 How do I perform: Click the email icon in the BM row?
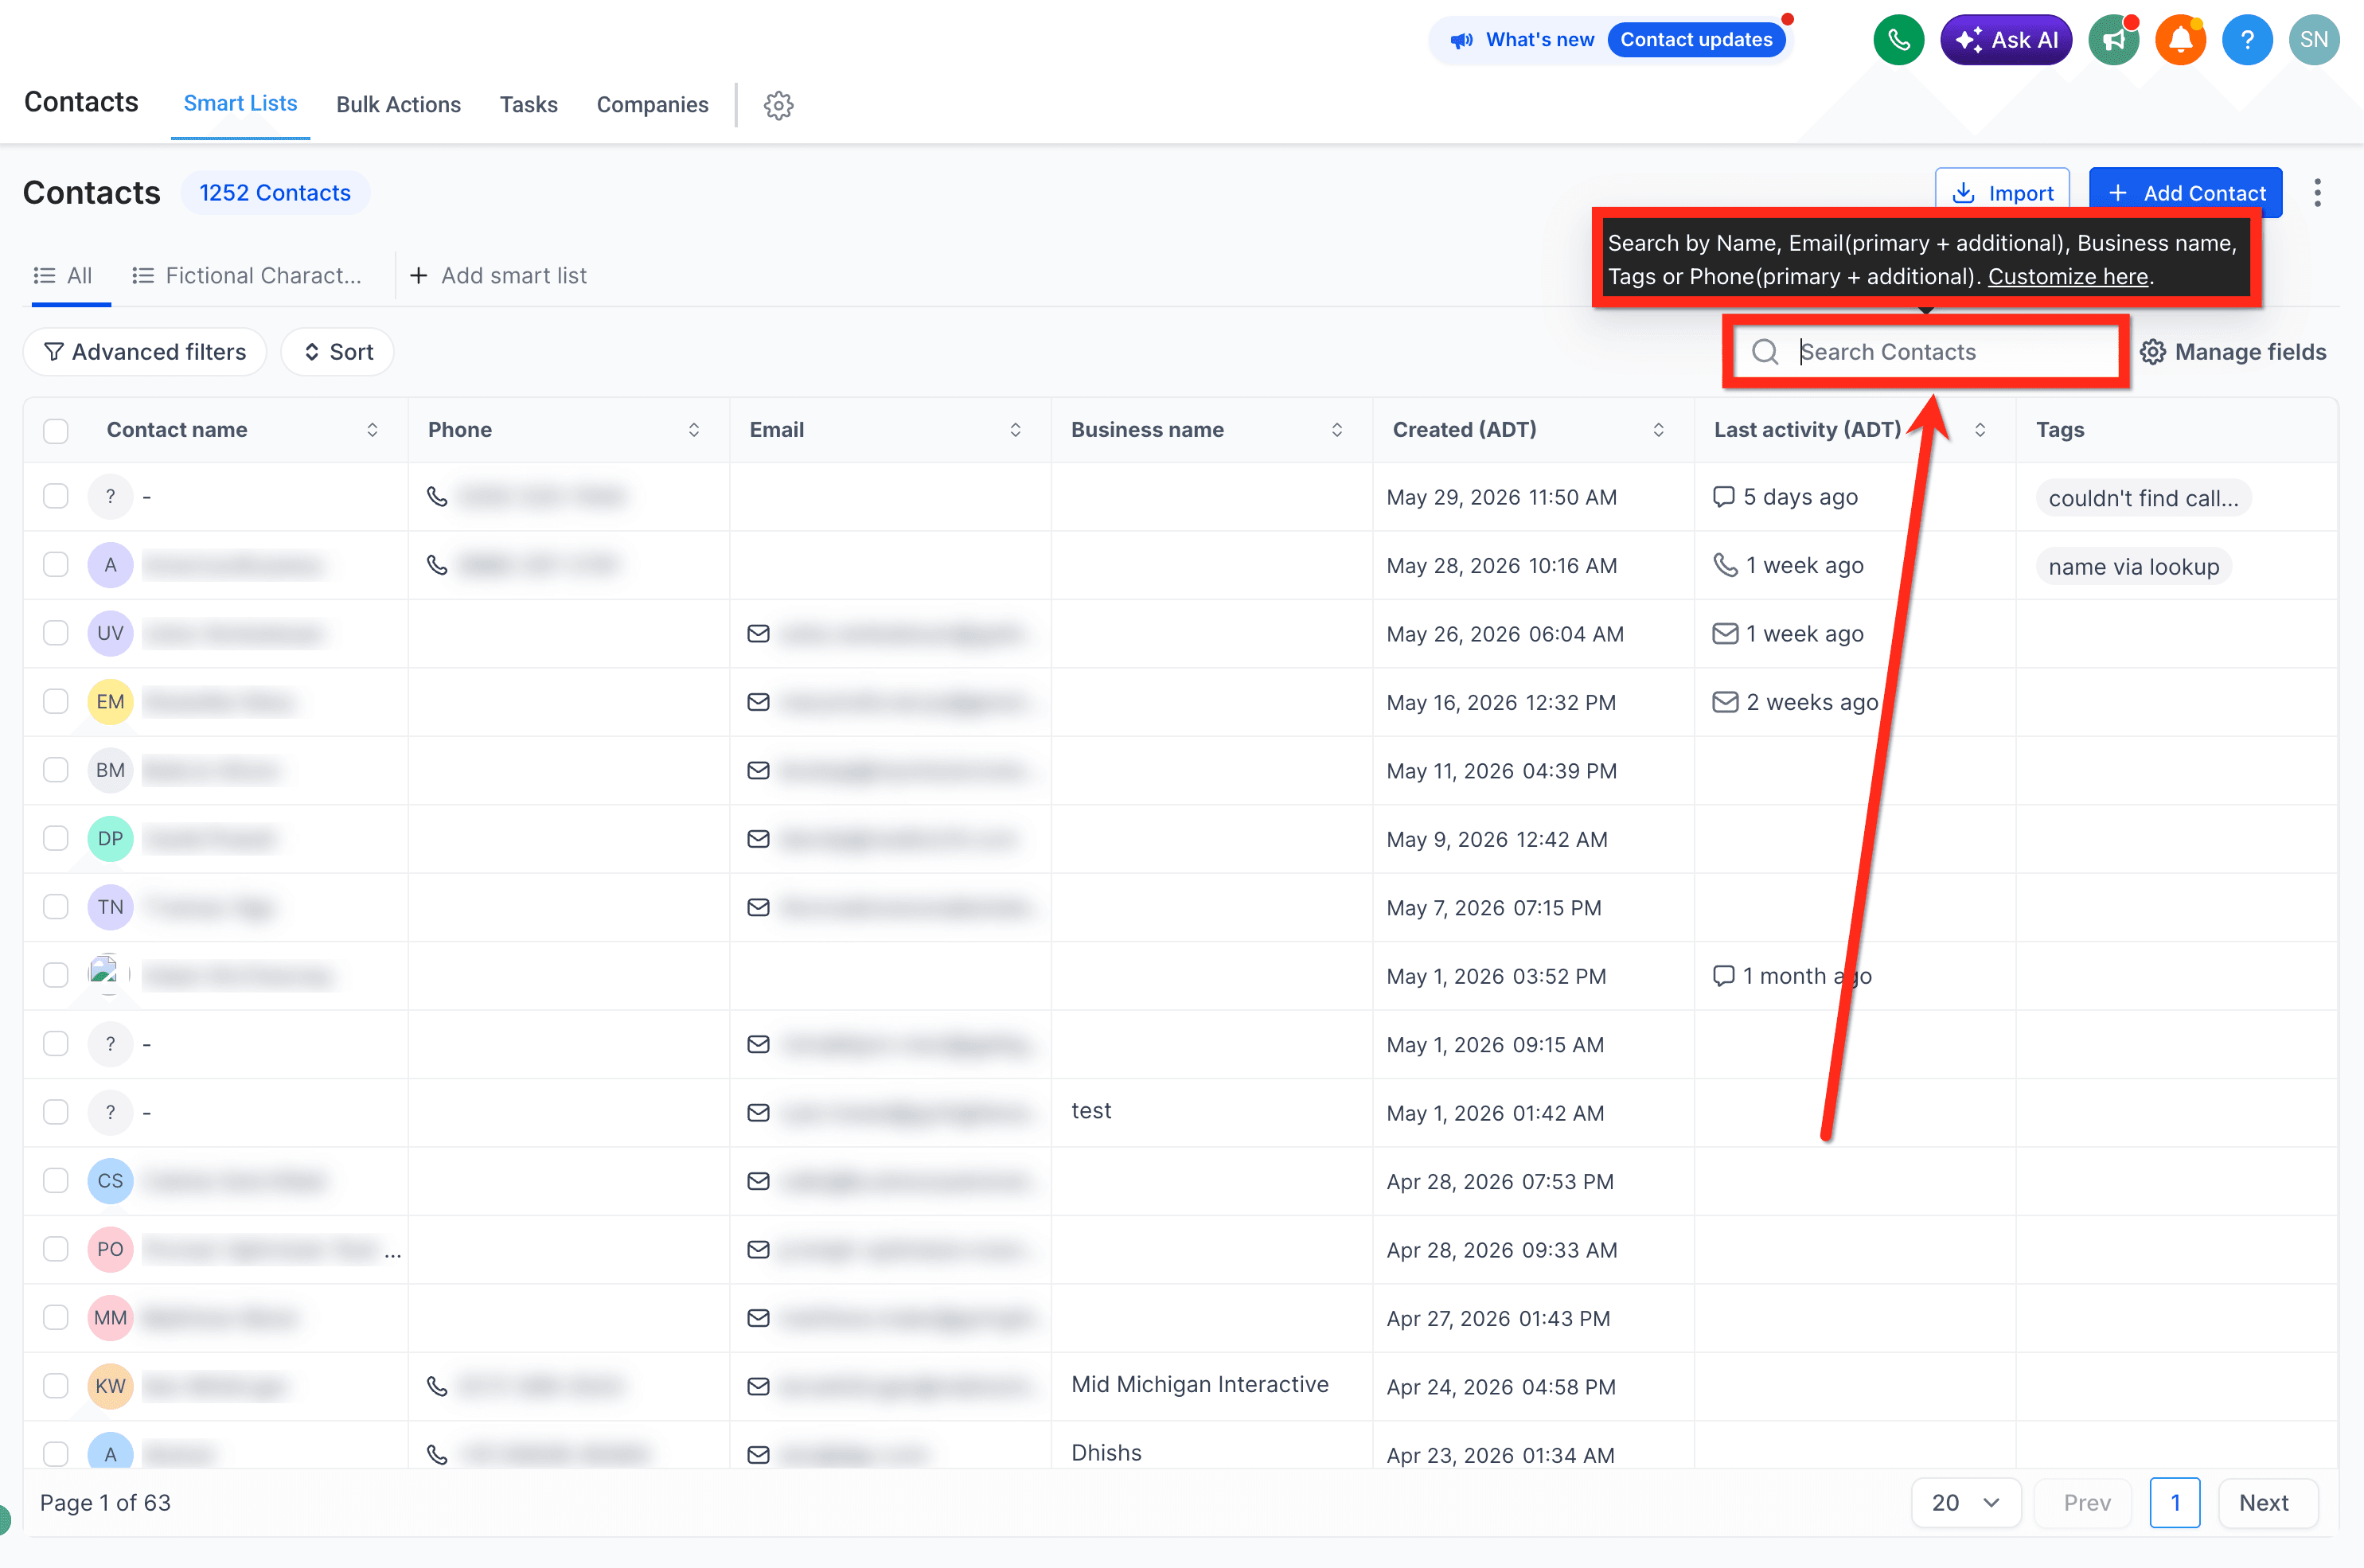click(759, 770)
